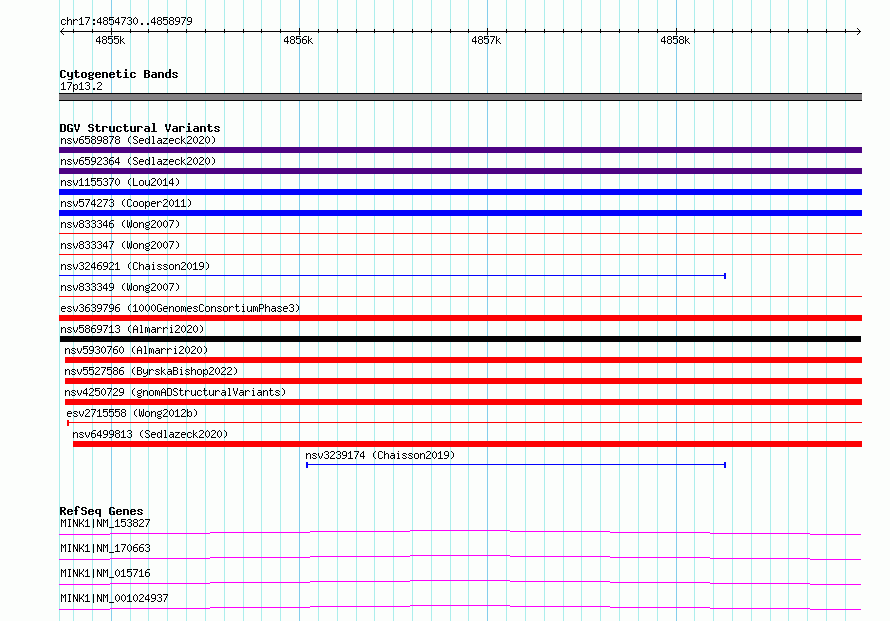890x621 pixels.
Task: Click the blue bar under nsv1155370
Action: pyautogui.click(x=460, y=192)
